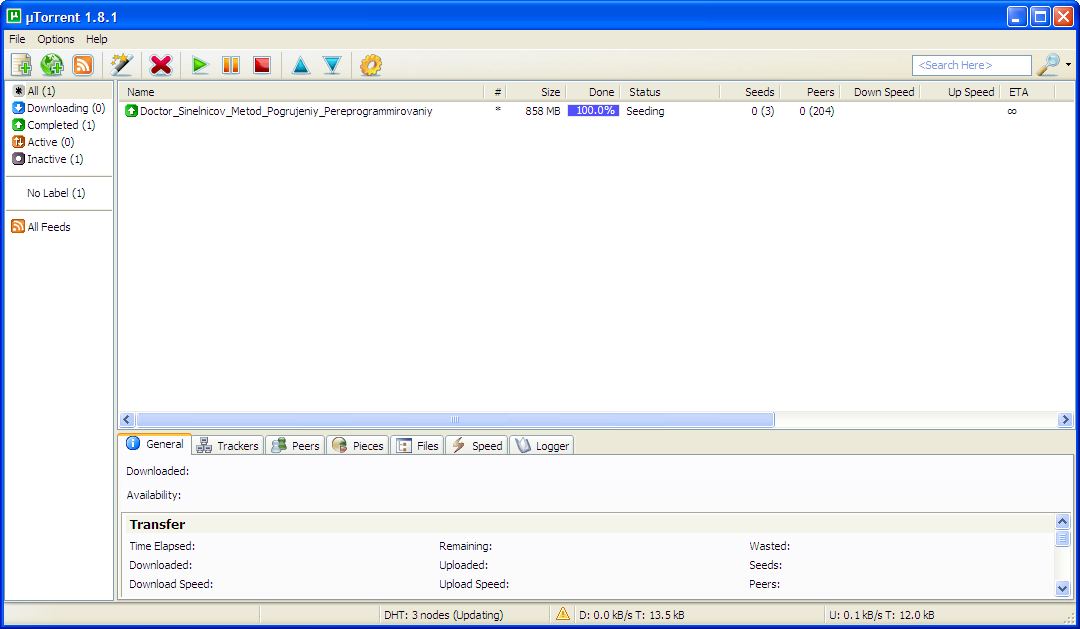Click details pane scroll down arrow
The height and width of the screenshot is (629, 1080).
[1062, 588]
